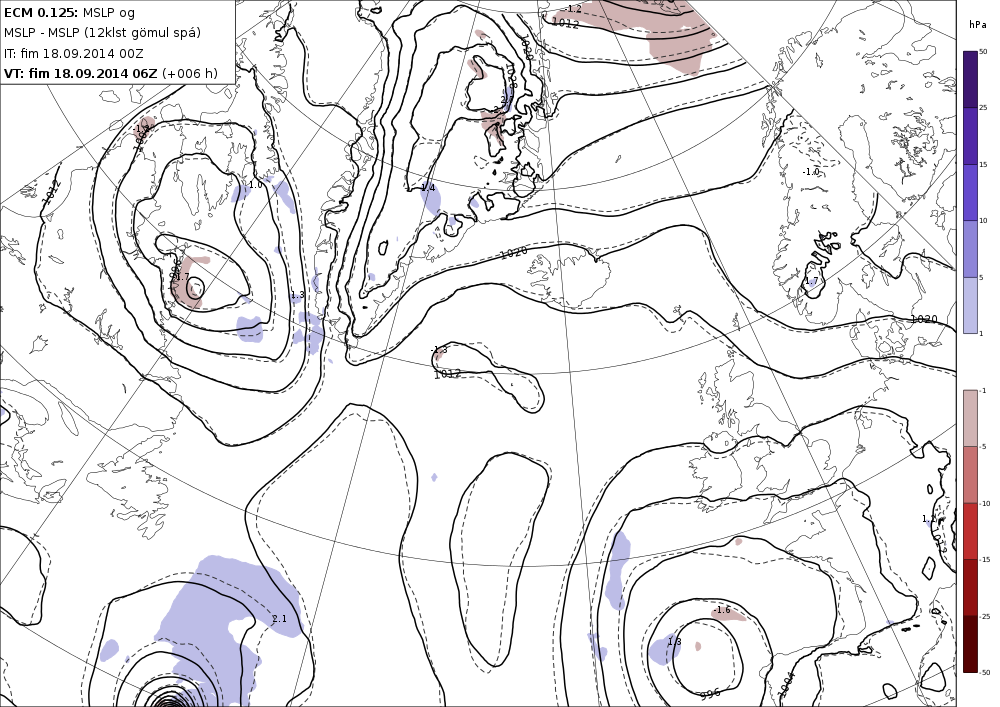Click the 1012 label at the top edge
Image resolution: width=1000 pixels, height=707 pixels.
565,24
